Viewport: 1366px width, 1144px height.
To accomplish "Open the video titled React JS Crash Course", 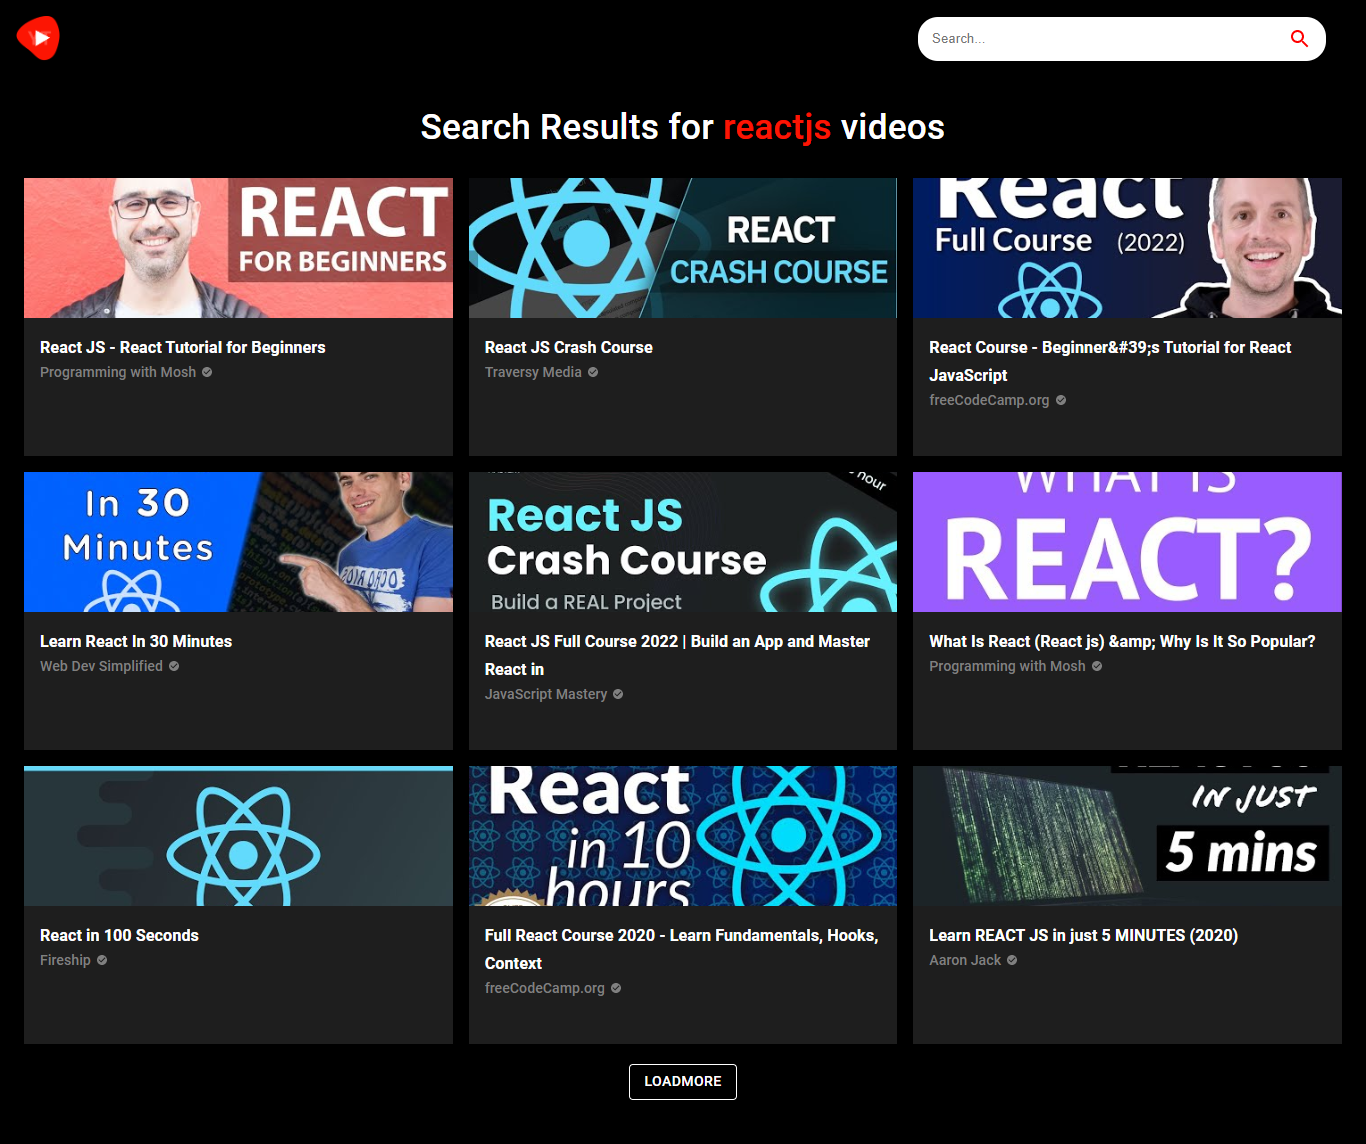I will click(568, 347).
